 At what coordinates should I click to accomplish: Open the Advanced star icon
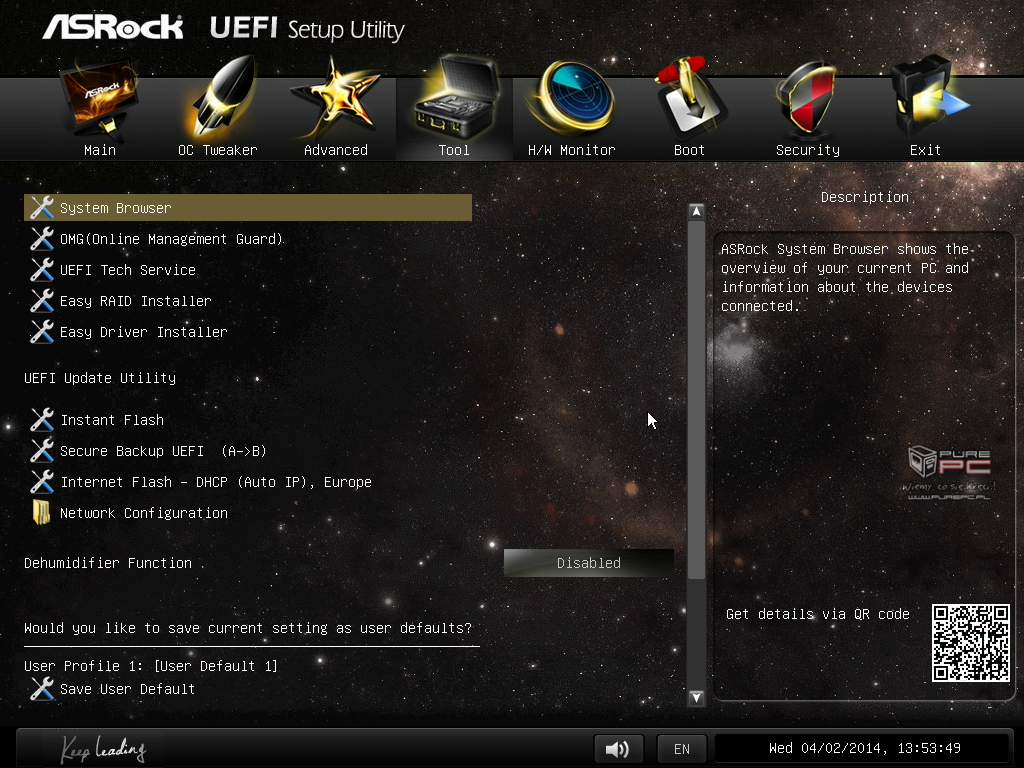tap(336, 99)
